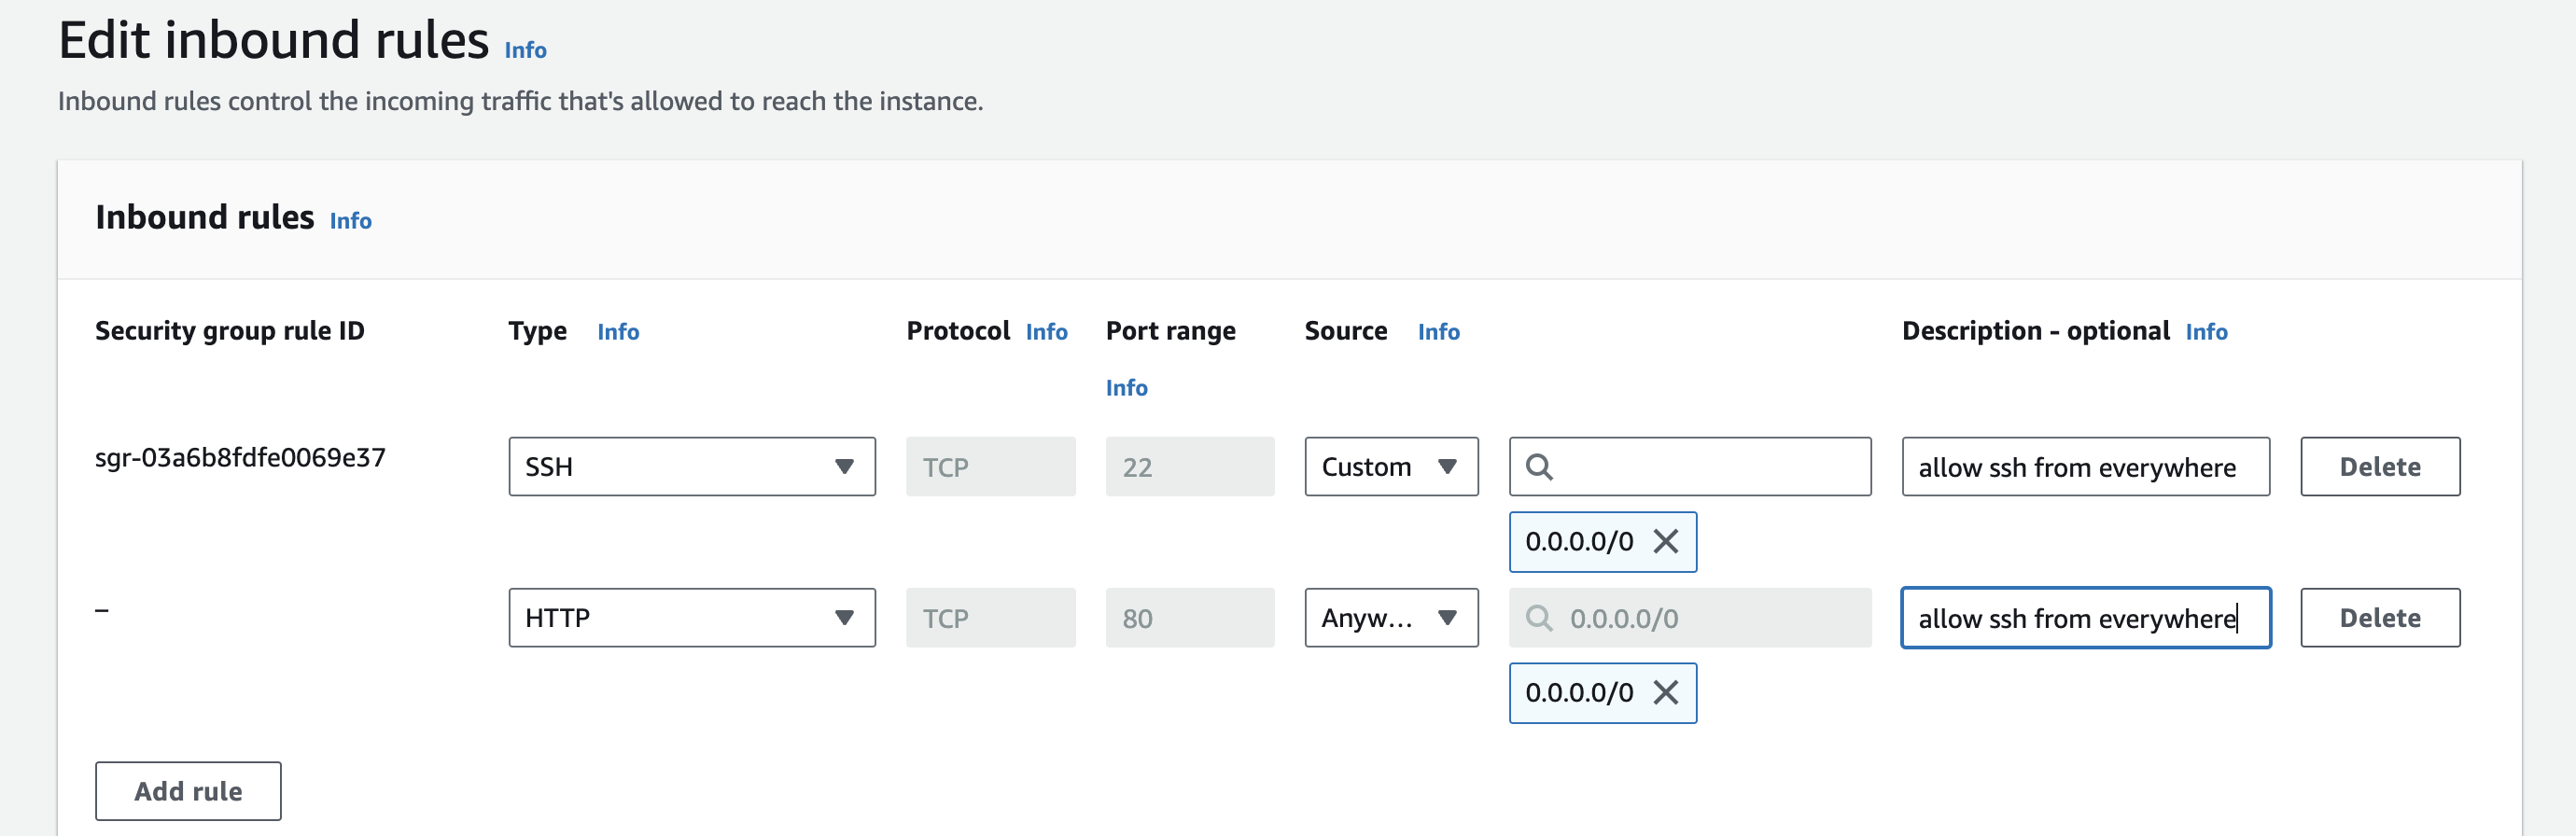Focus the SSH rule source search field
This screenshot has height=836, width=2576.
[x=1710, y=467]
